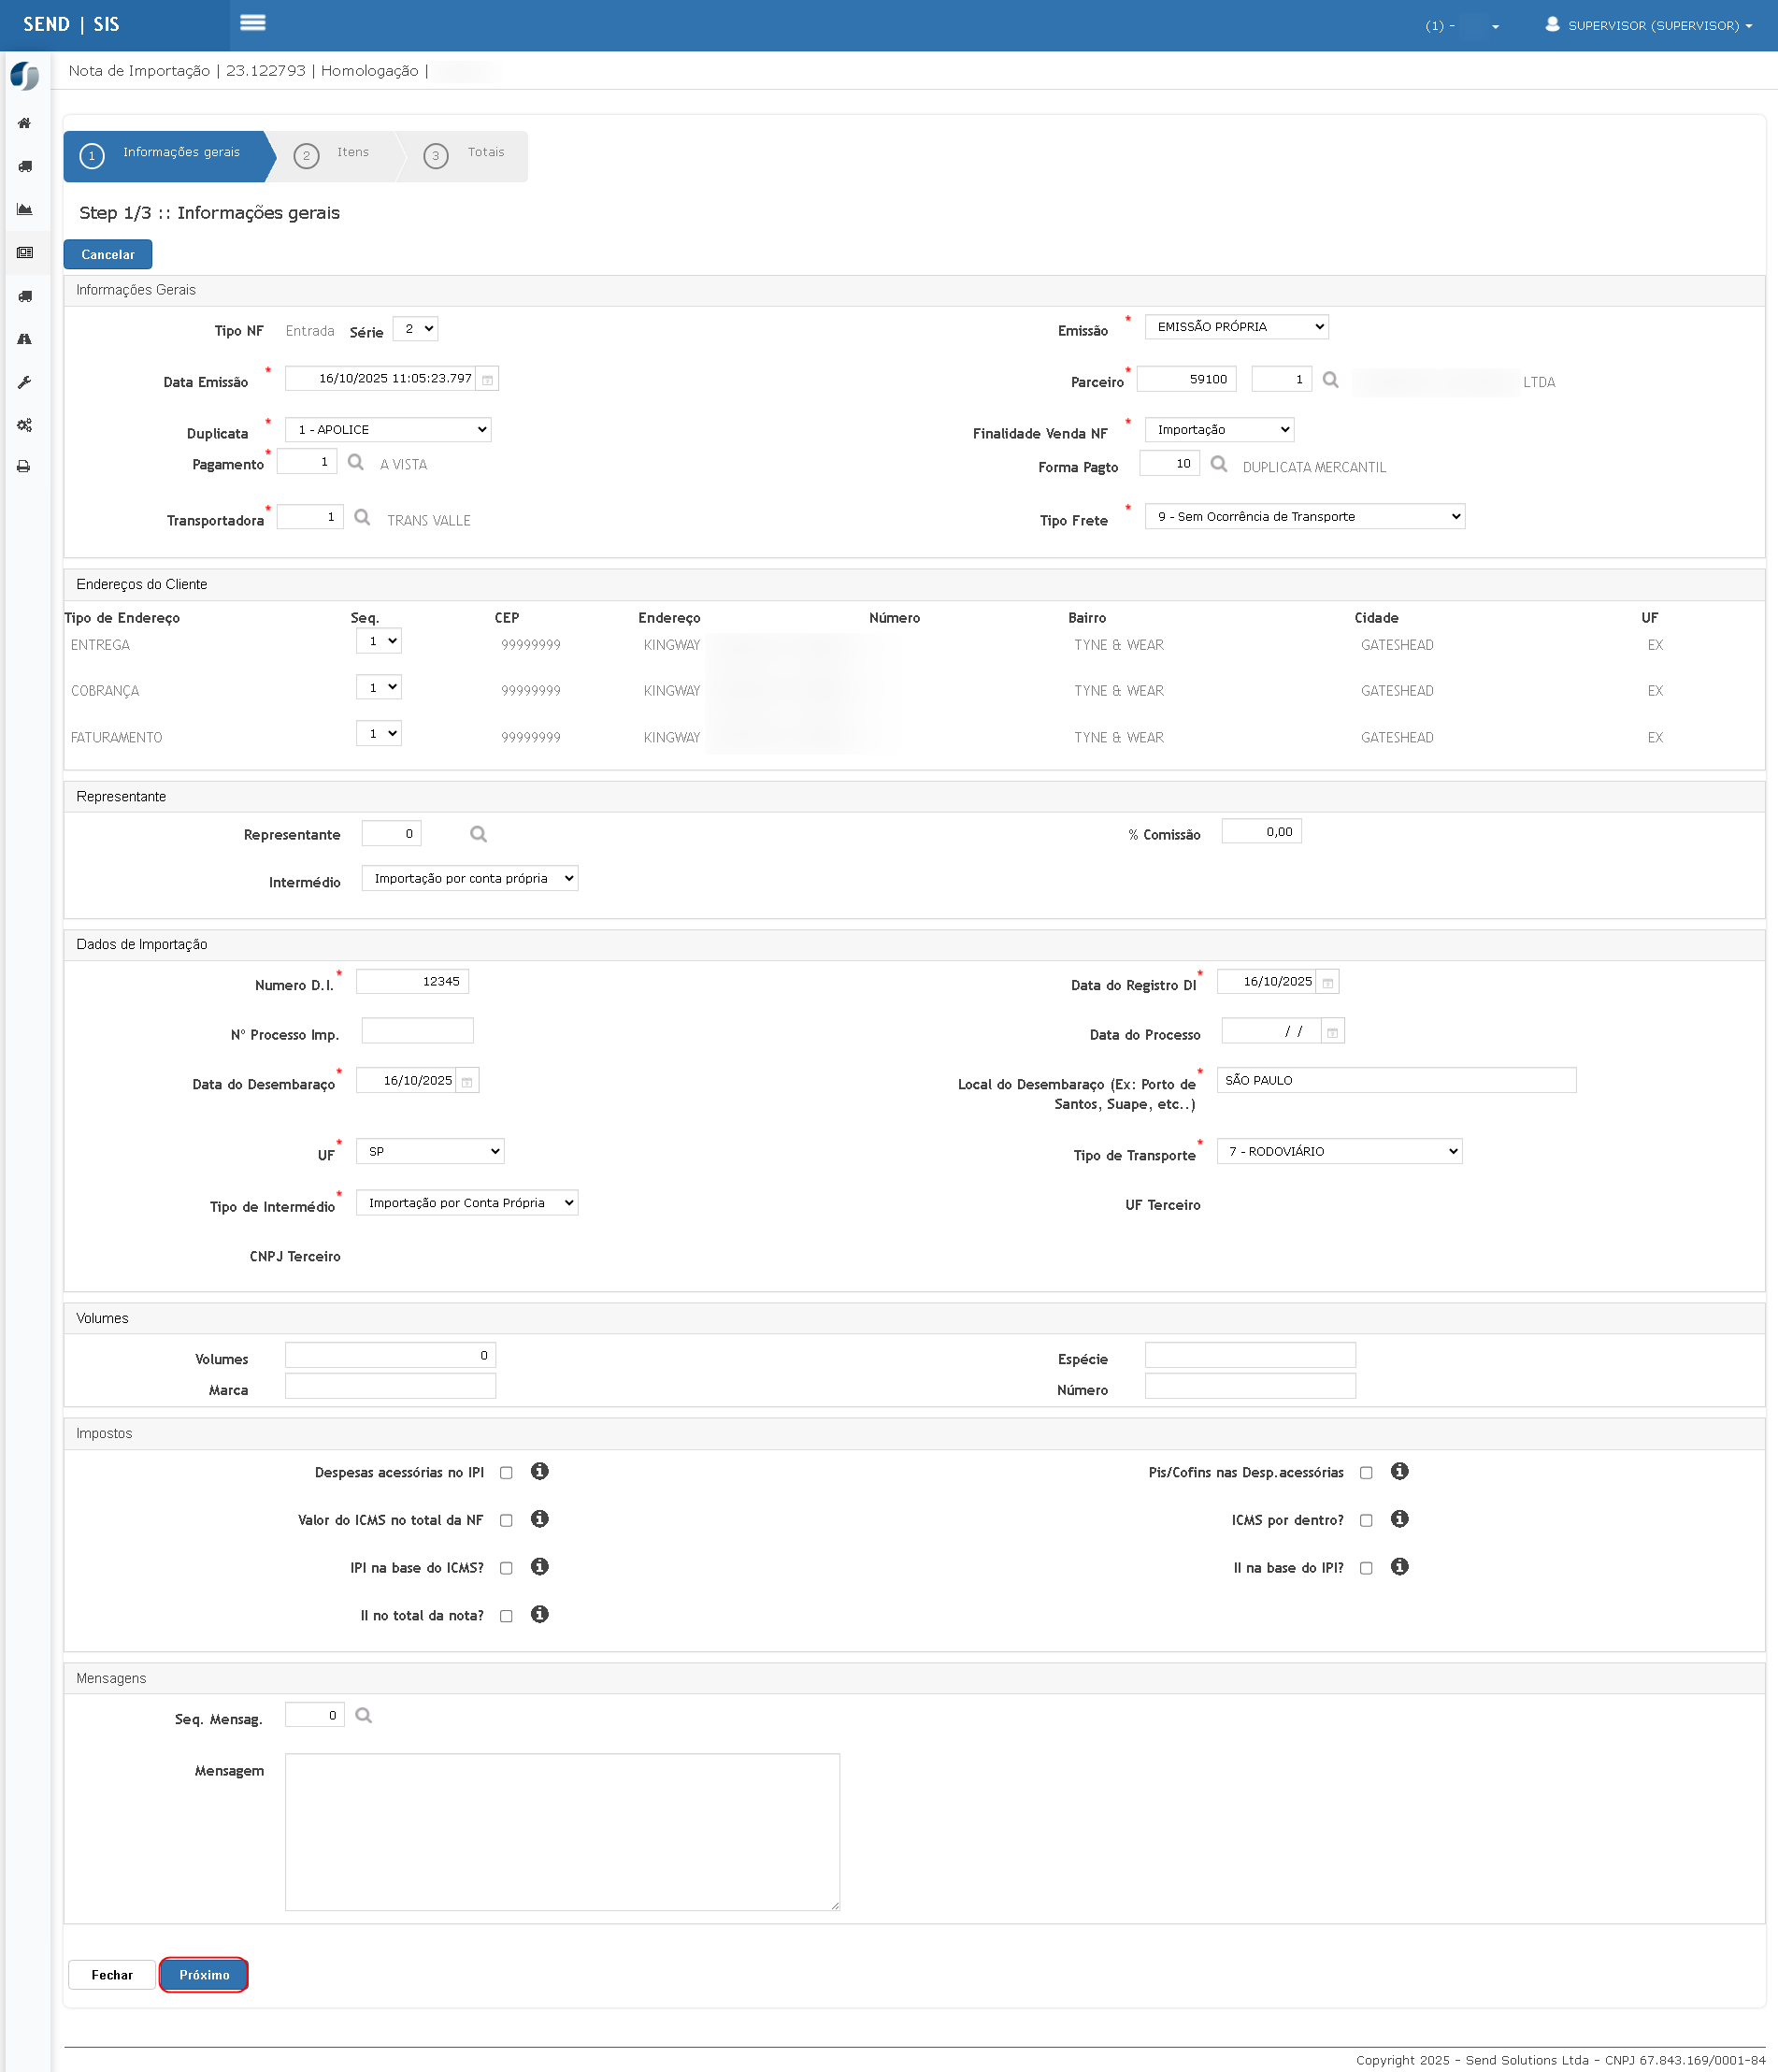Open the Tipo Frete dropdown
1778x2072 pixels.
pyautogui.click(x=1304, y=517)
